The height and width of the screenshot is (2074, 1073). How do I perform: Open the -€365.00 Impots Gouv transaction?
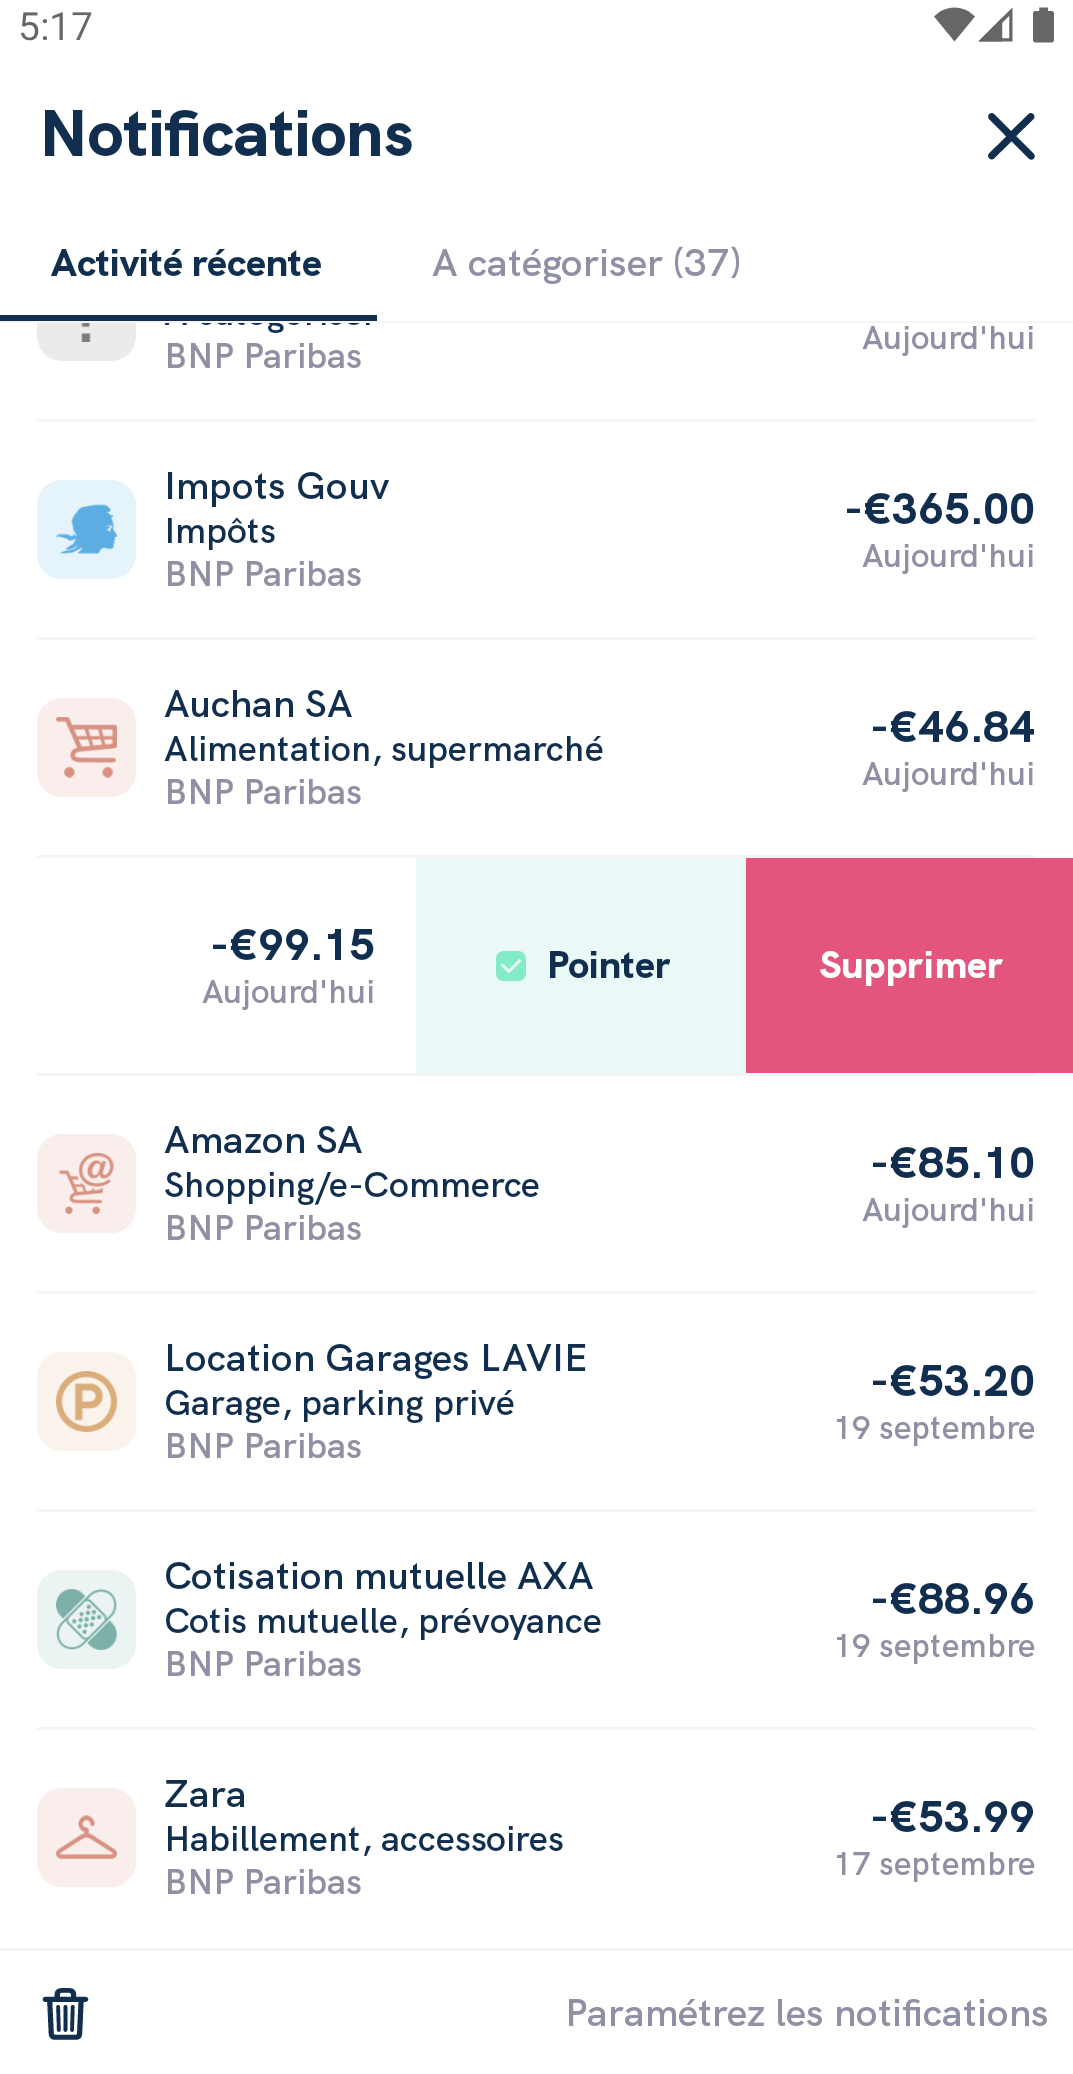[536, 529]
